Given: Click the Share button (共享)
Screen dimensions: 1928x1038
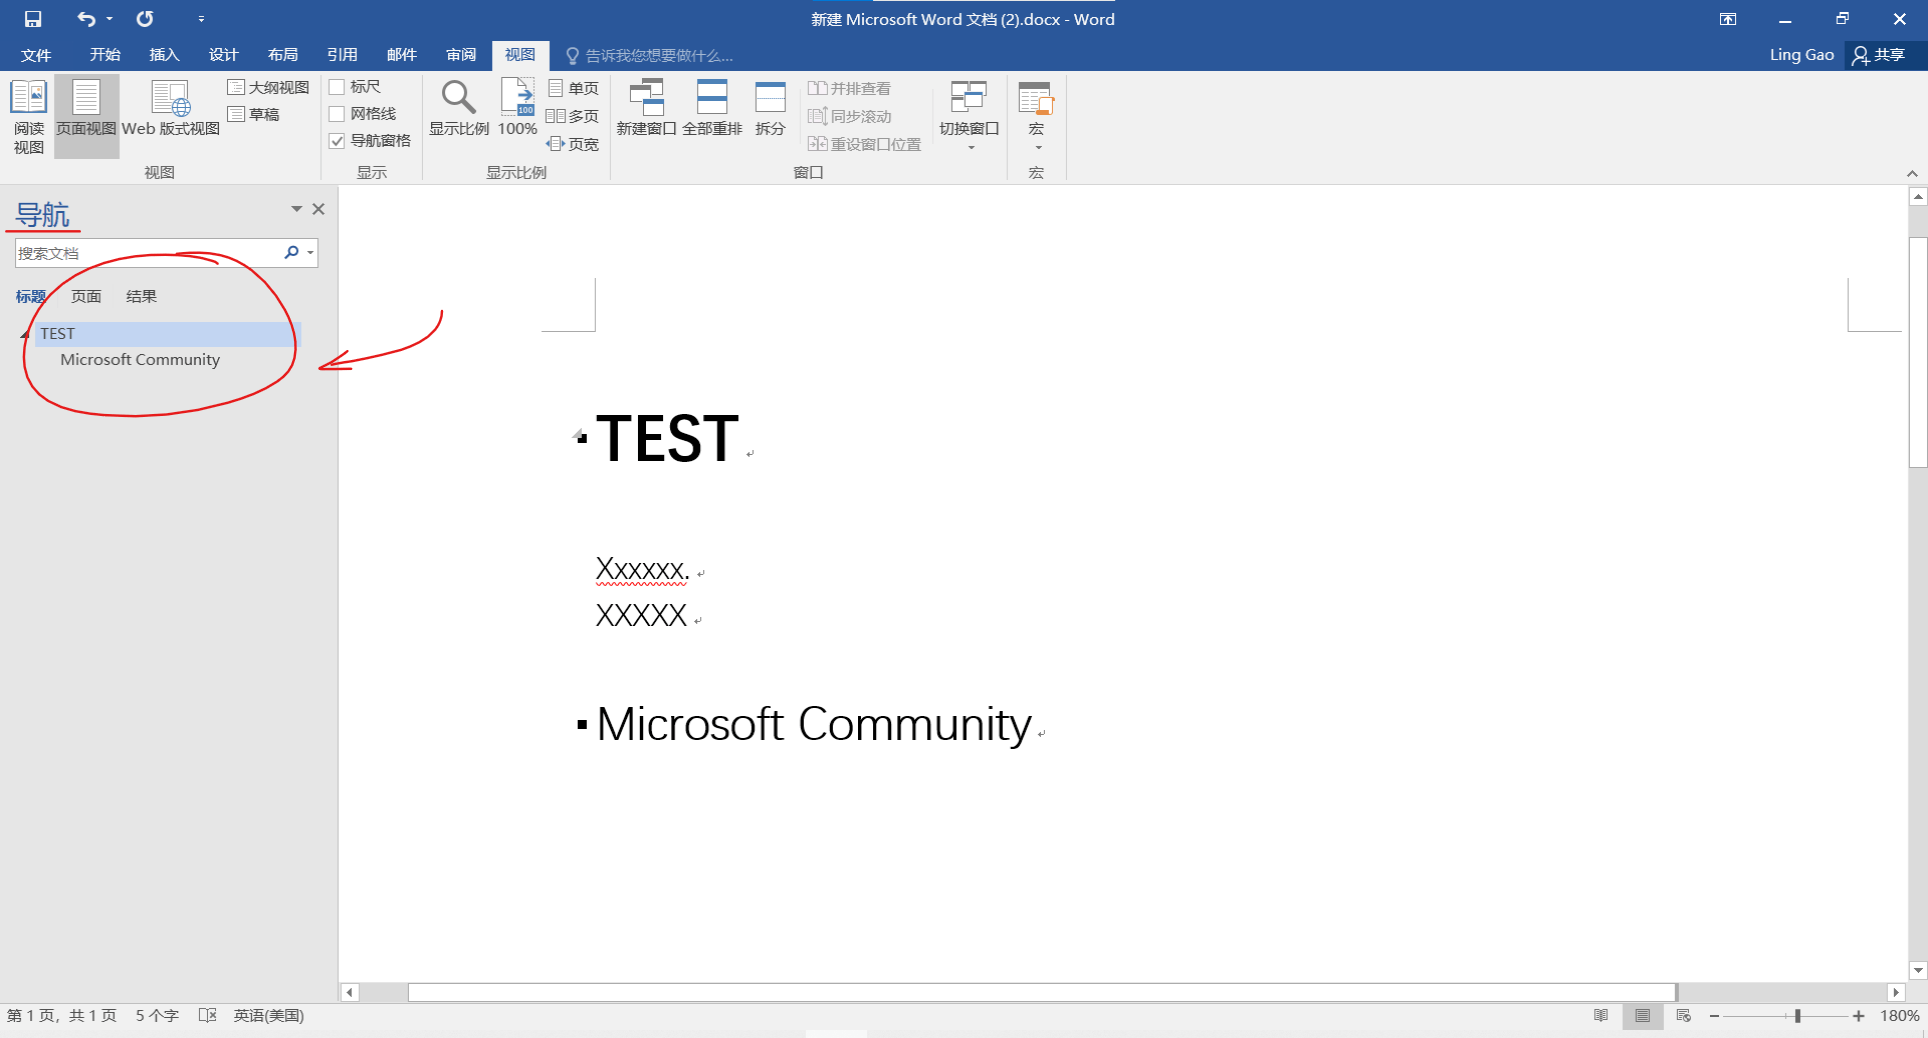Looking at the screenshot, I should pyautogui.click(x=1879, y=55).
